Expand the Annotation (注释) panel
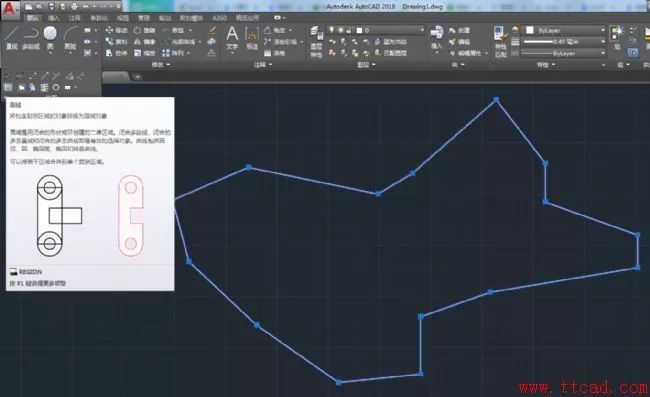 click(263, 64)
